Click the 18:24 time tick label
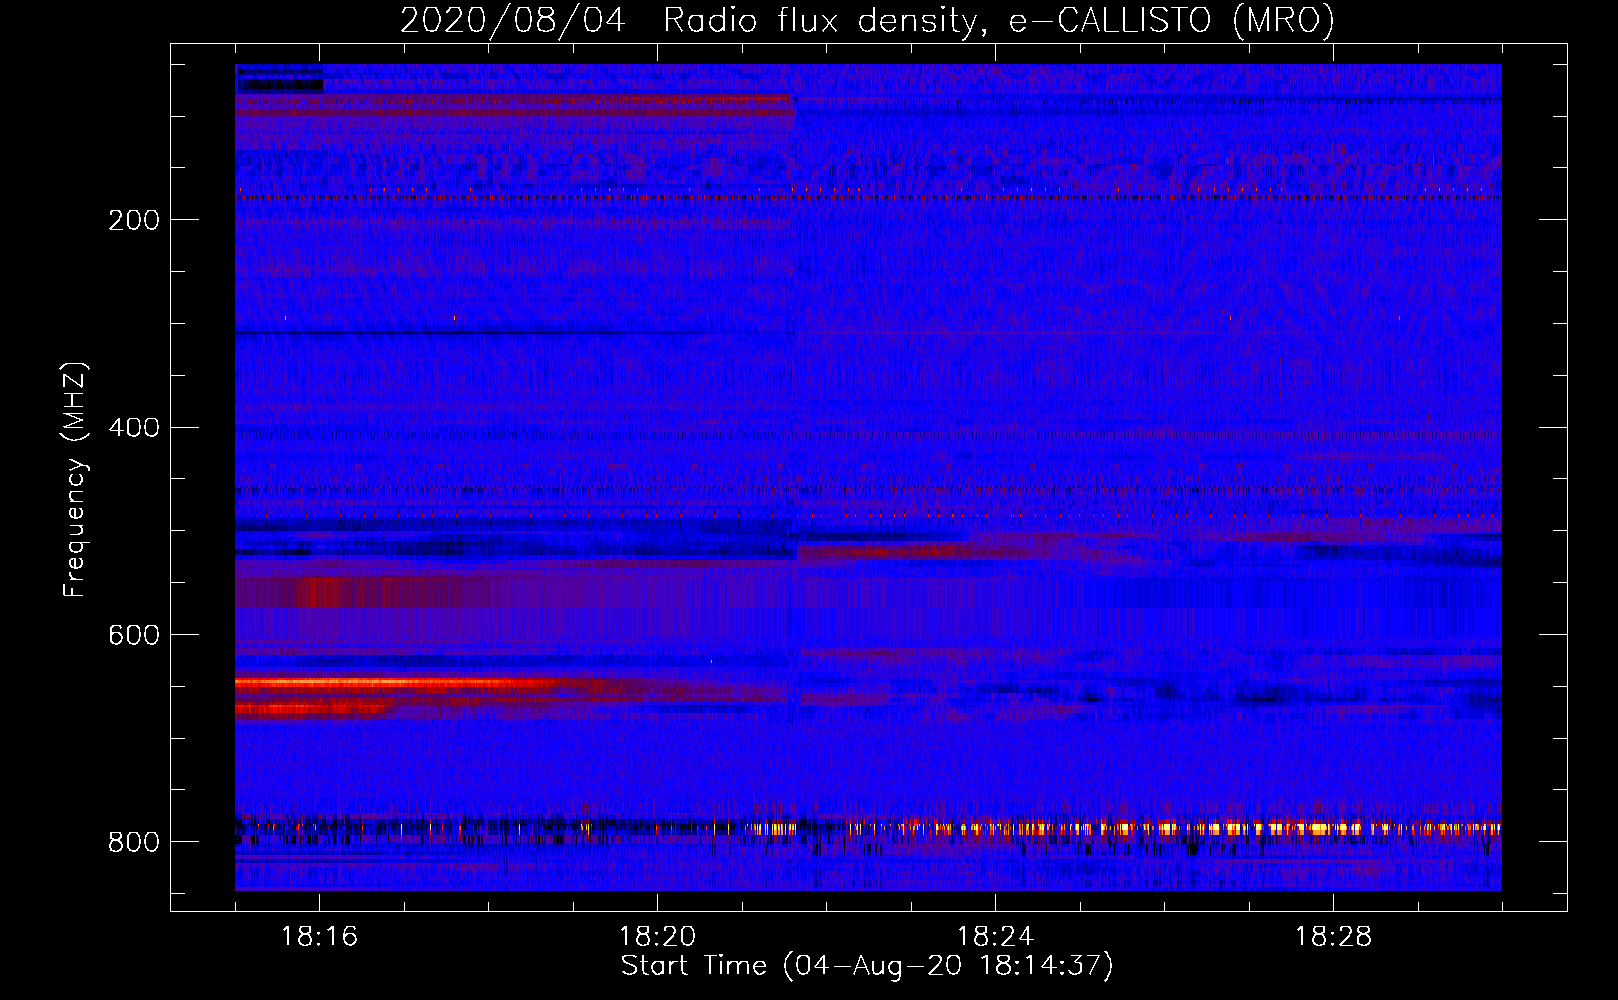Screen dimensions: 1618x1000 point(995,937)
